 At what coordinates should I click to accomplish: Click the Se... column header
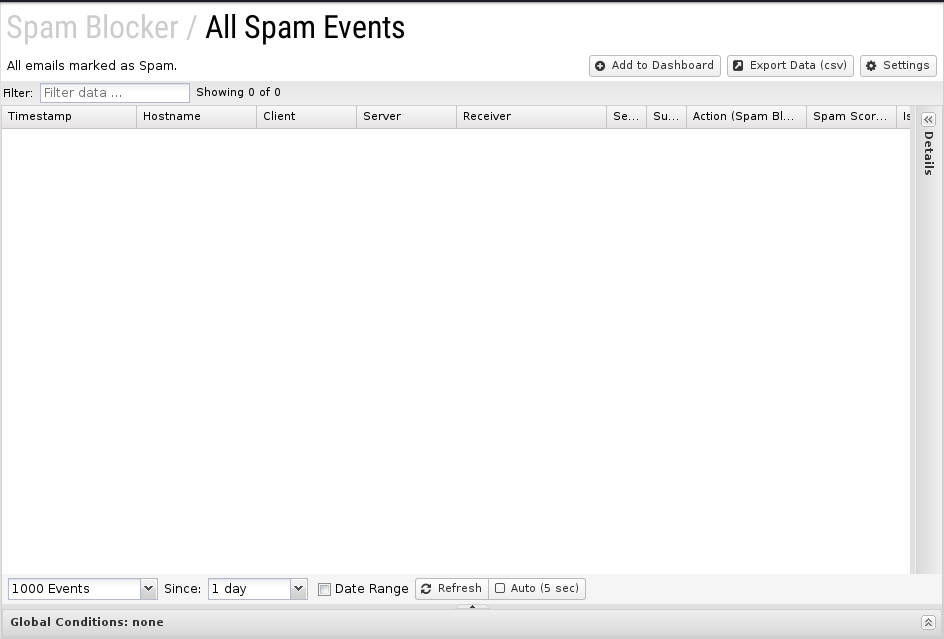(x=627, y=117)
